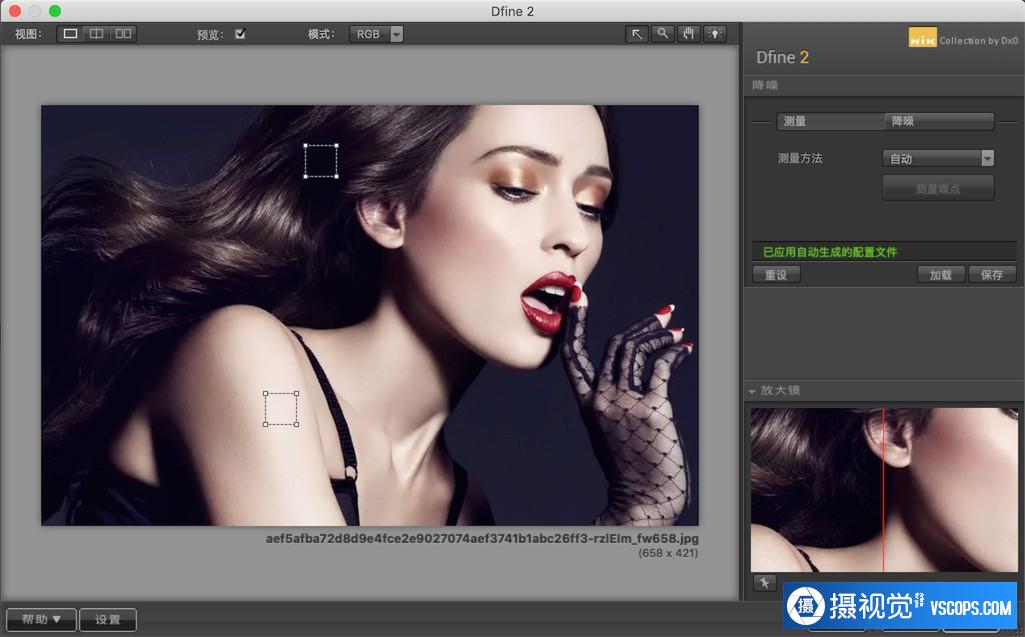Open the RGB mode dropdown

(x=376, y=34)
